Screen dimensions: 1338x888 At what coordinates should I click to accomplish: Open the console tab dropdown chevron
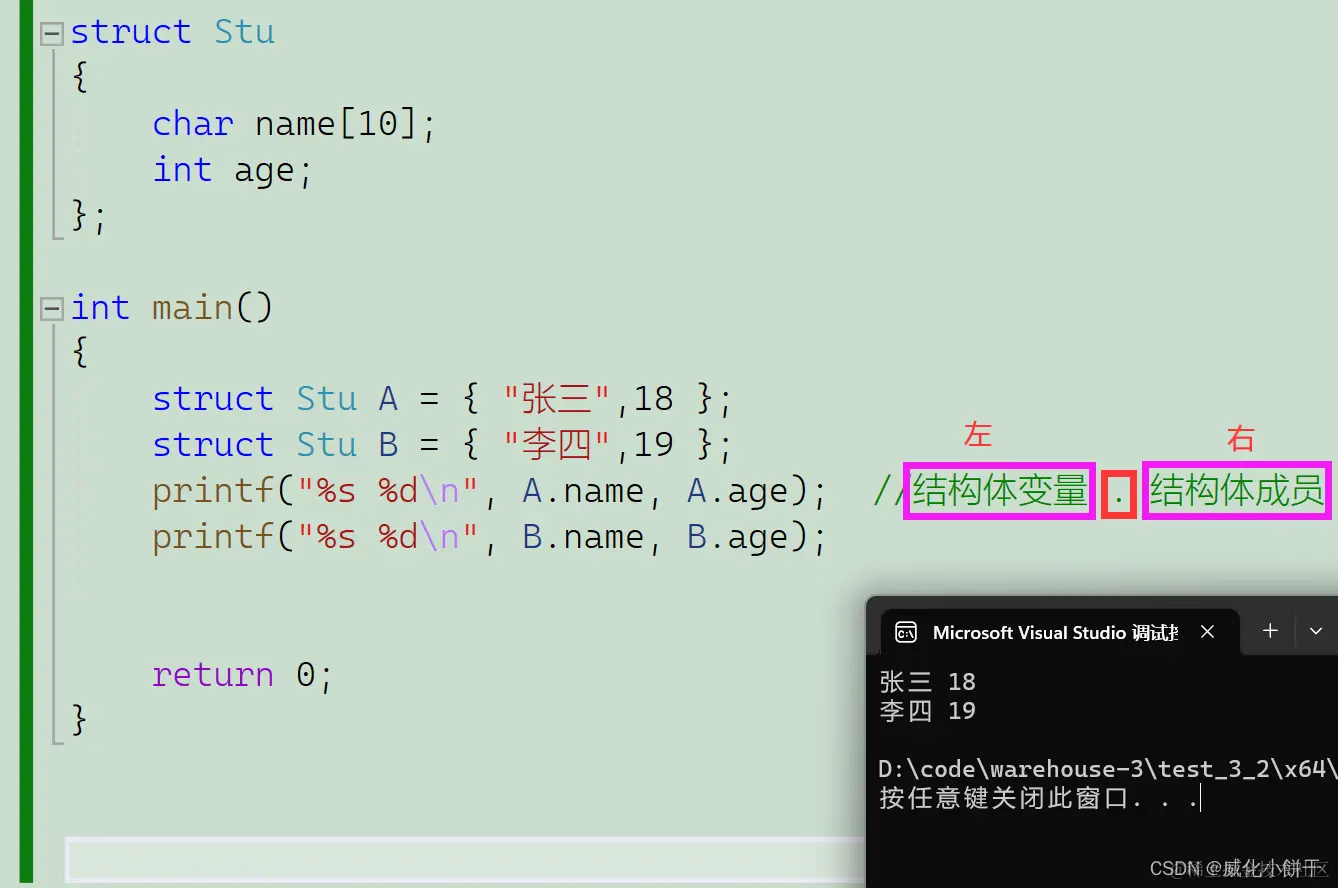(1316, 631)
